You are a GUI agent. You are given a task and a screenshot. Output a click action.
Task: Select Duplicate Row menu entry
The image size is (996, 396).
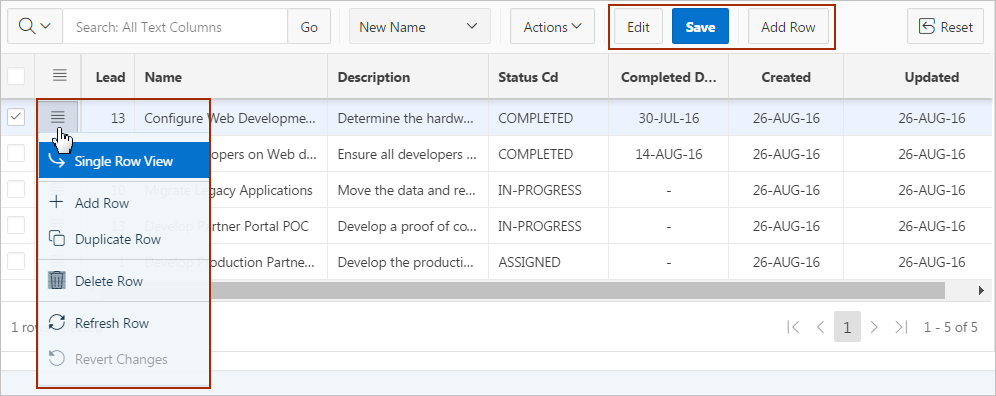coord(124,239)
